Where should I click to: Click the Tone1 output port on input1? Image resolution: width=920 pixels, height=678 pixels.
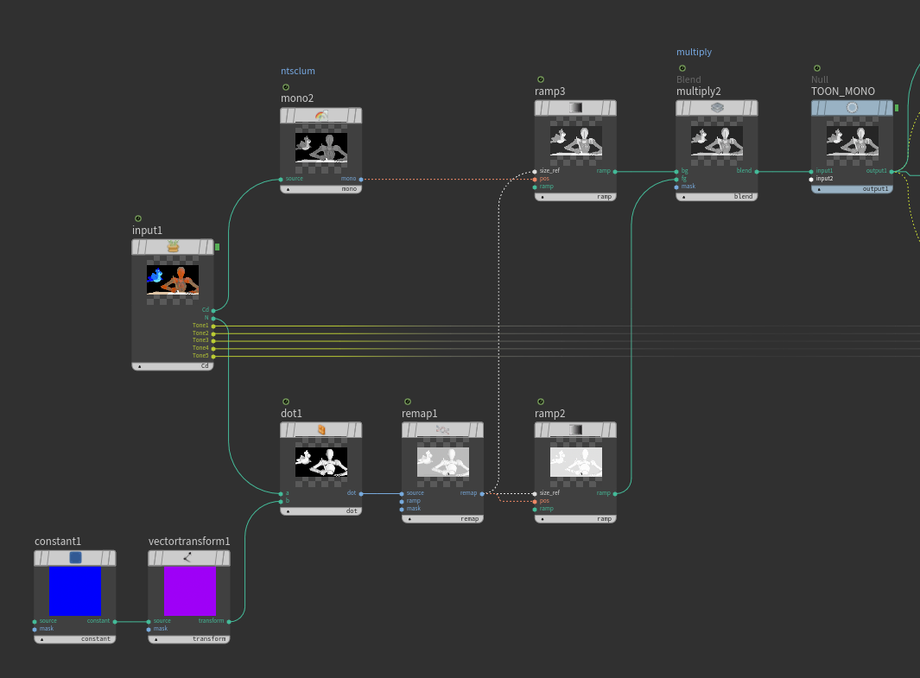click(x=213, y=325)
